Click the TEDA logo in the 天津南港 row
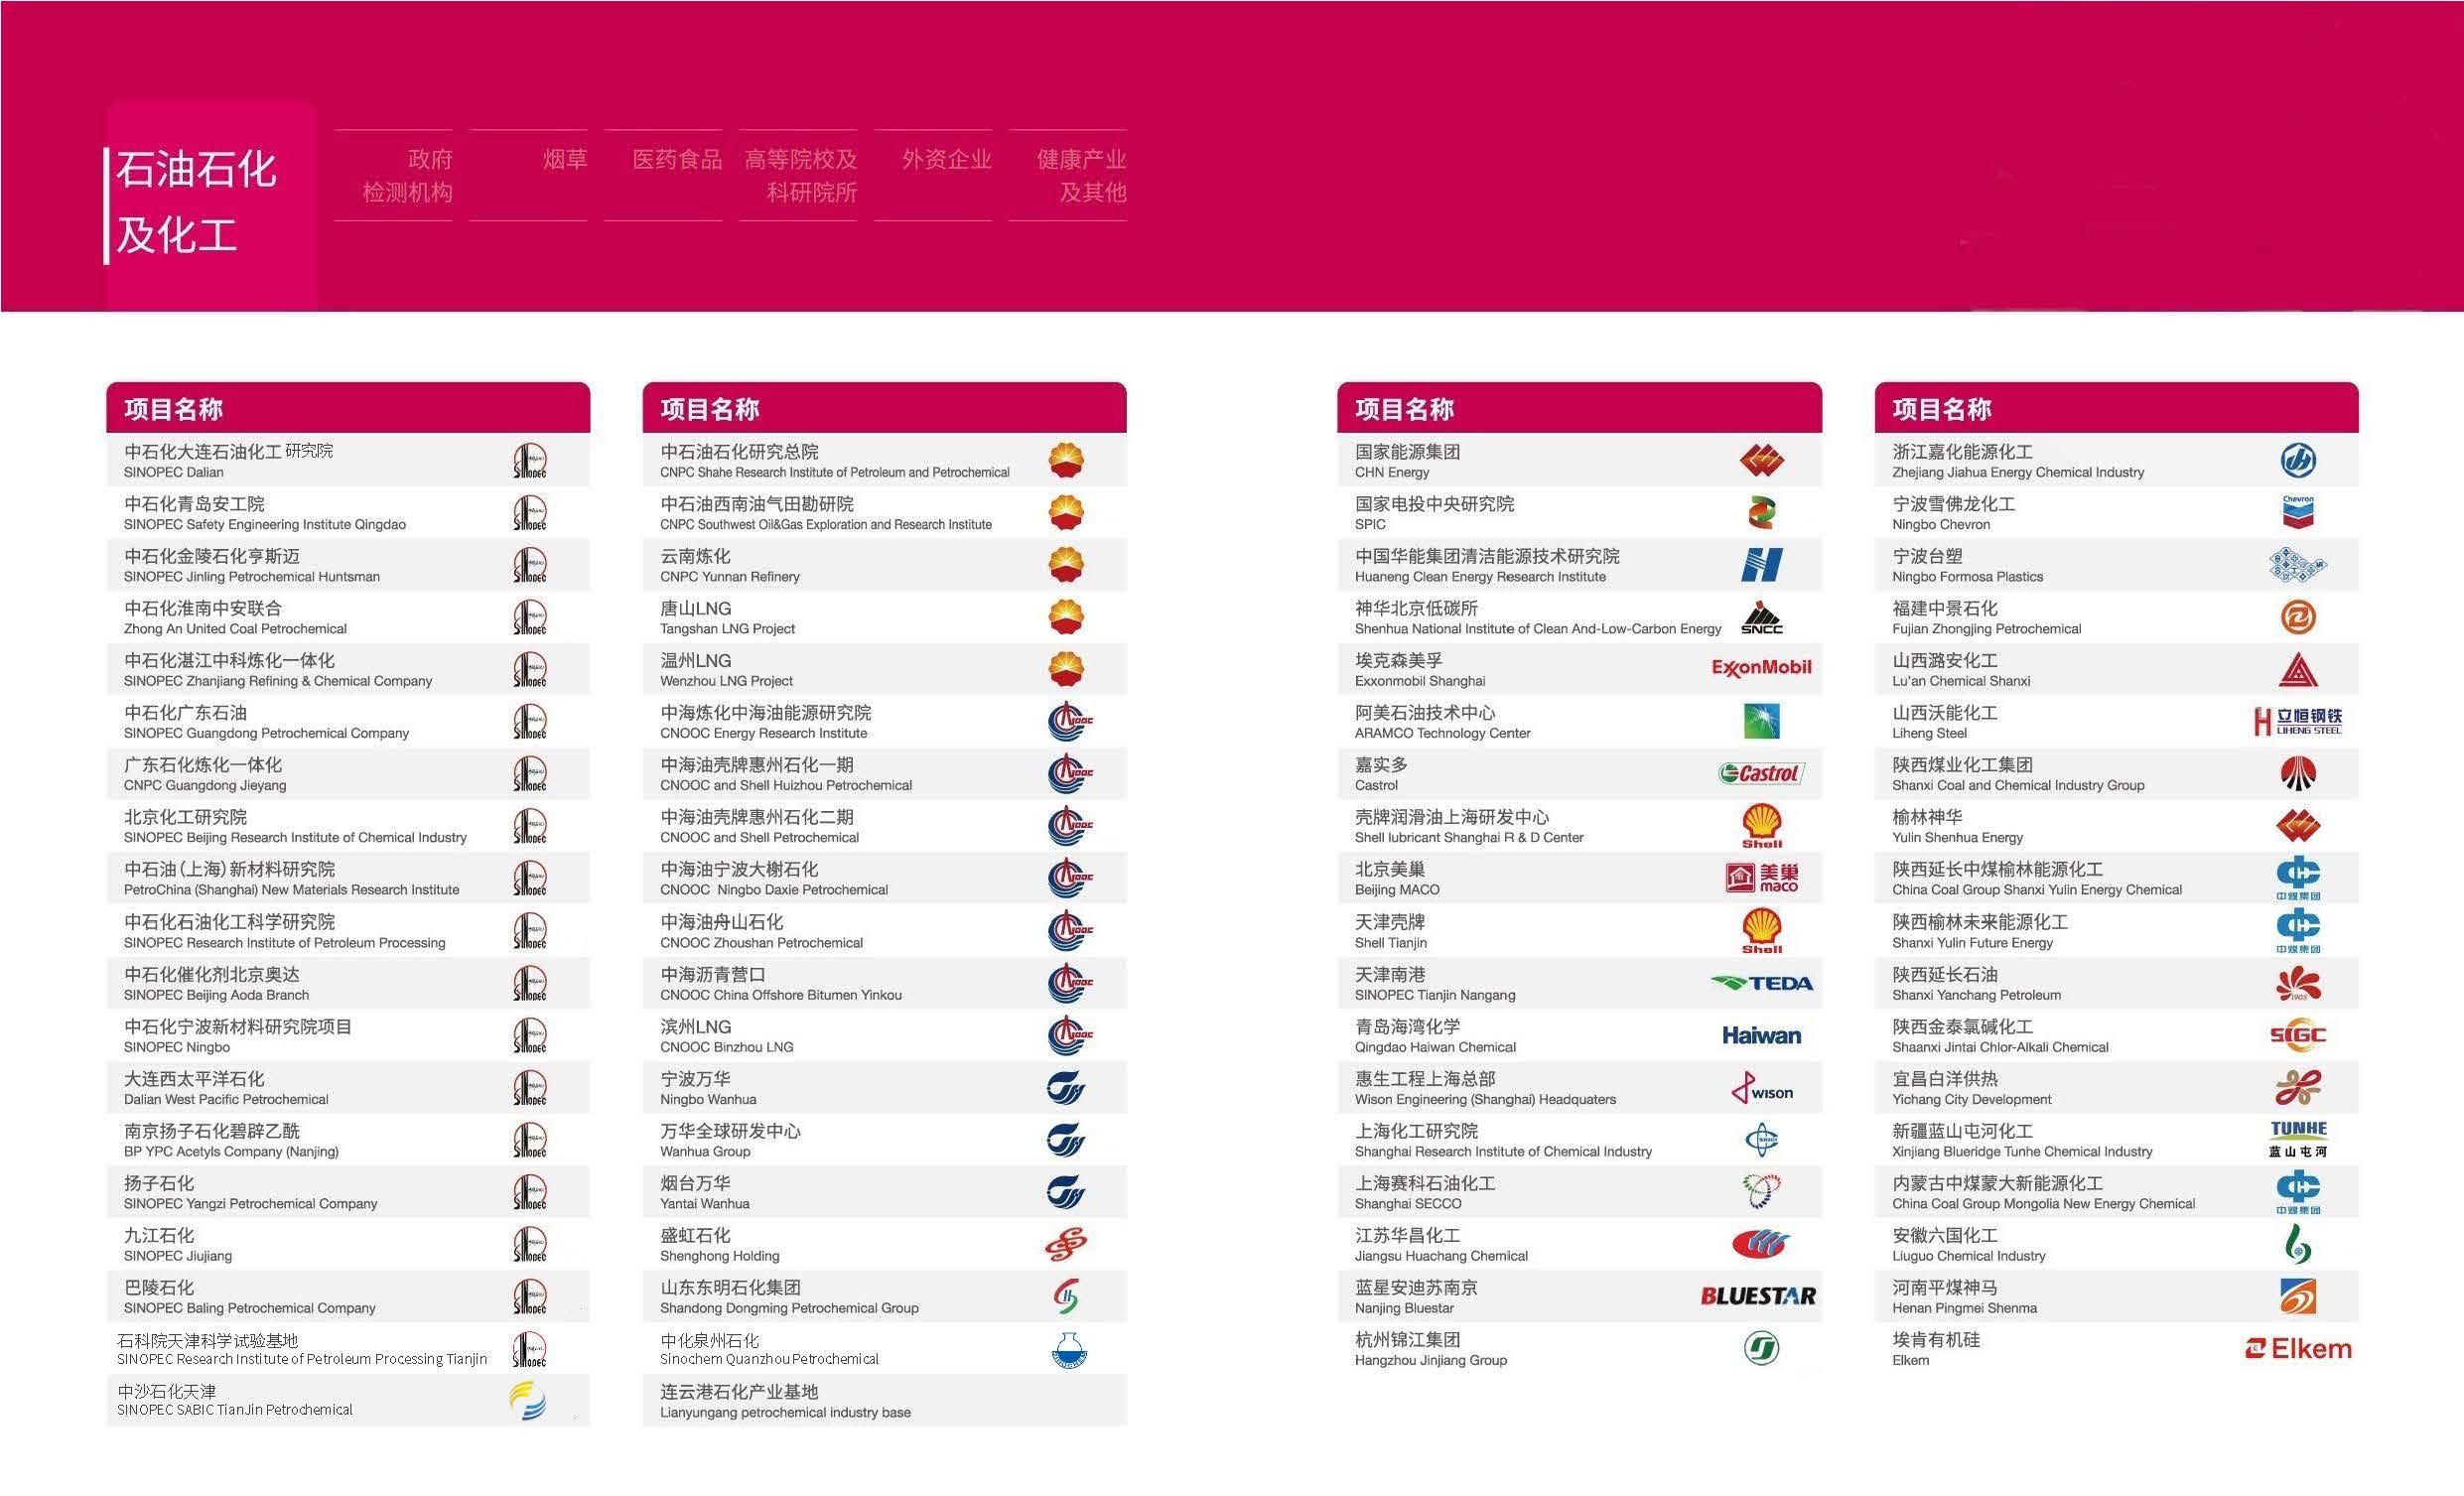The width and height of the screenshot is (2464, 1496). 1761,983
